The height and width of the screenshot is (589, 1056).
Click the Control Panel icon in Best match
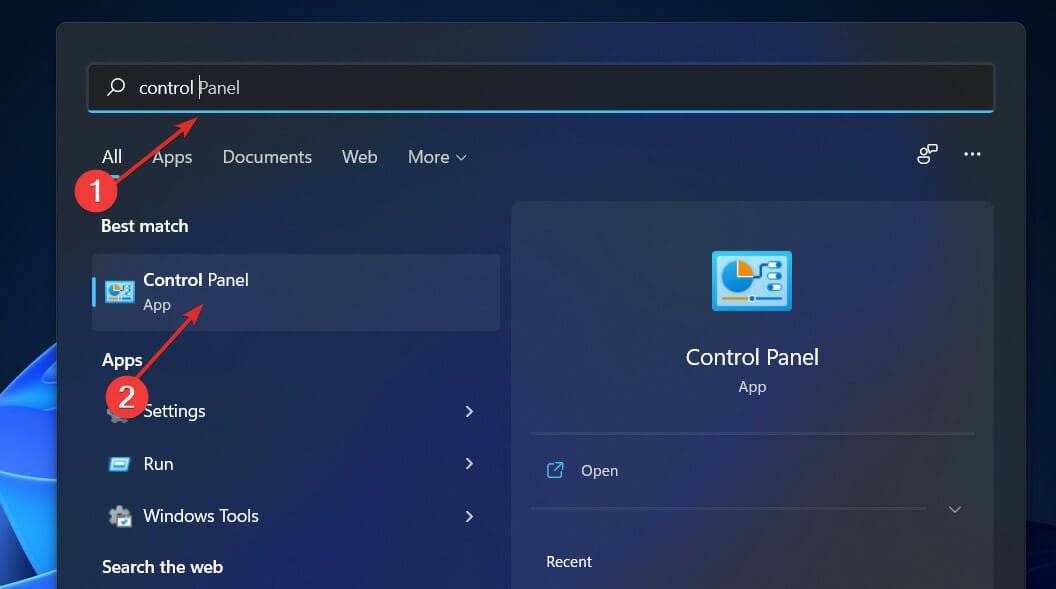(x=122, y=291)
